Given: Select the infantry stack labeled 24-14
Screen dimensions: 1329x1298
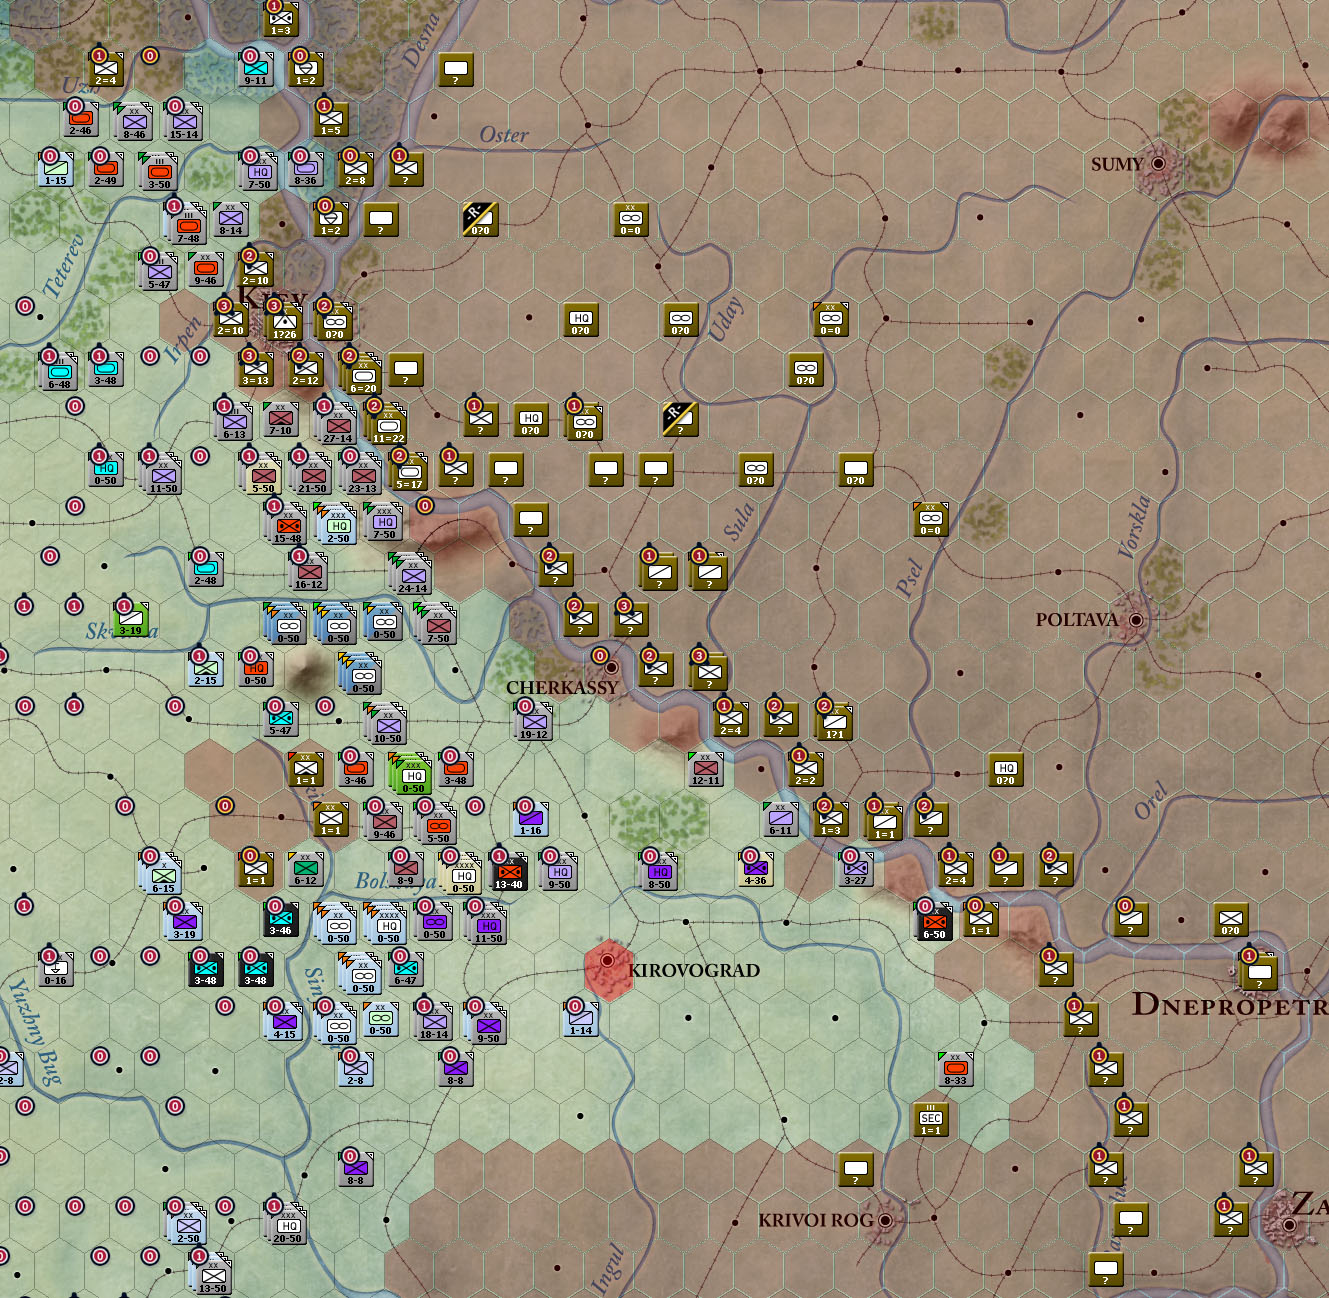Looking at the screenshot, I should (412, 573).
